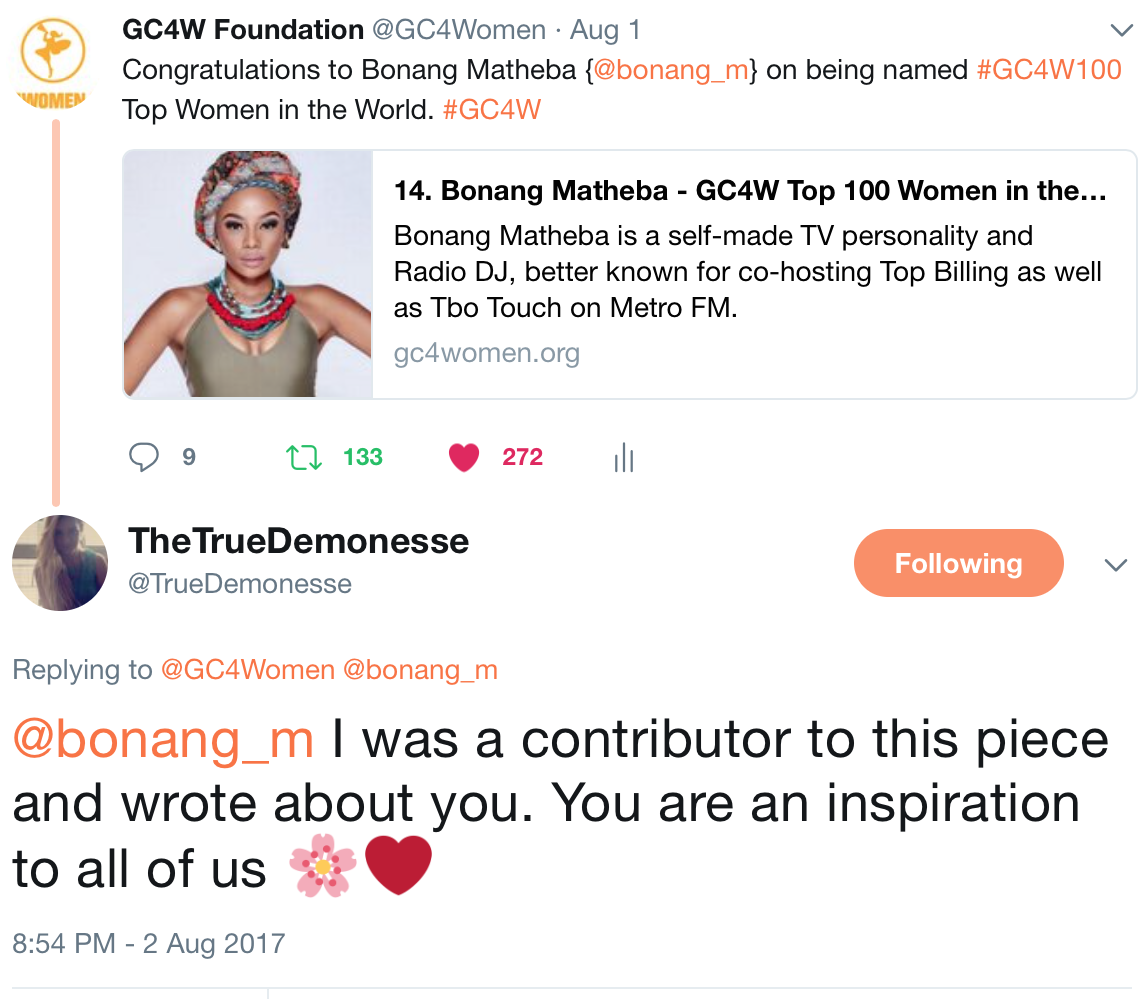Viewport: 1146px width, 999px height.
Task: Open the Bonang Matheba article card title
Action: click(x=750, y=191)
